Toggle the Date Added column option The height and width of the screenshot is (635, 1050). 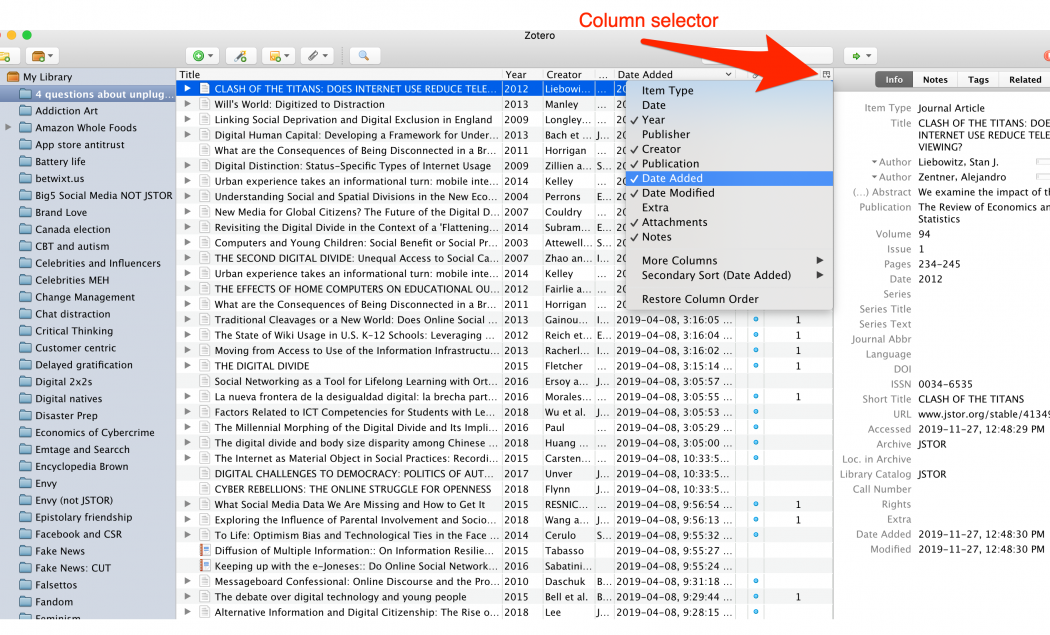729,178
